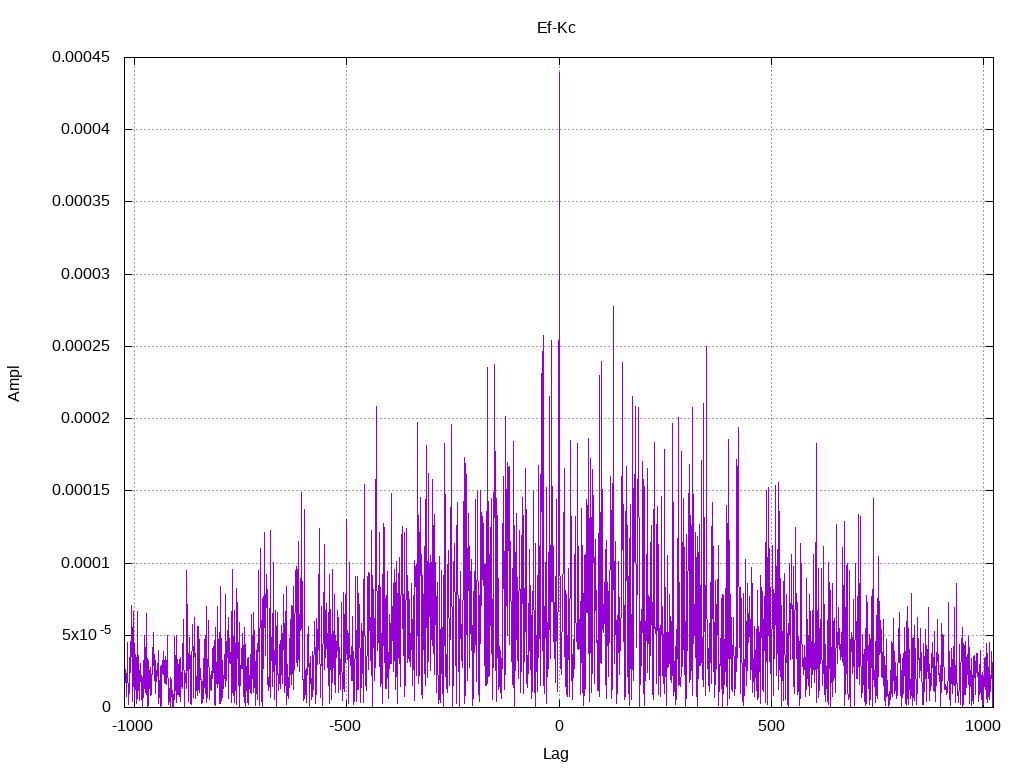This screenshot has height=768, width=1024.
Task: Click x-axis value 1000
Action: [x=983, y=726]
